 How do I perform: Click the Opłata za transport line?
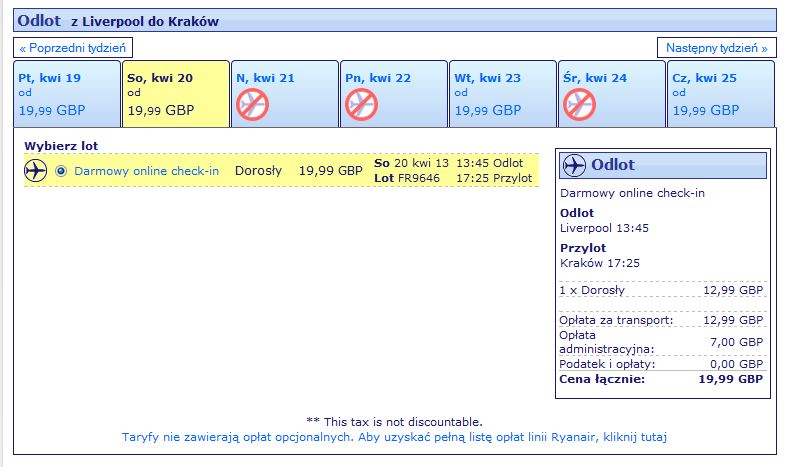click(661, 320)
